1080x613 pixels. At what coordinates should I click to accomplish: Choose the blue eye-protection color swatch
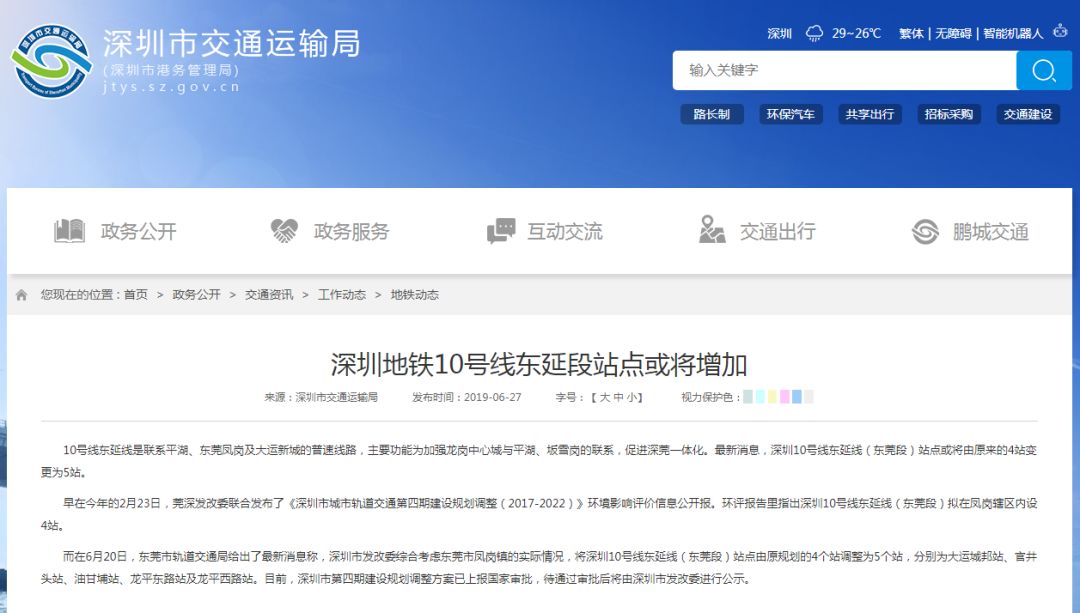[797, 397]
